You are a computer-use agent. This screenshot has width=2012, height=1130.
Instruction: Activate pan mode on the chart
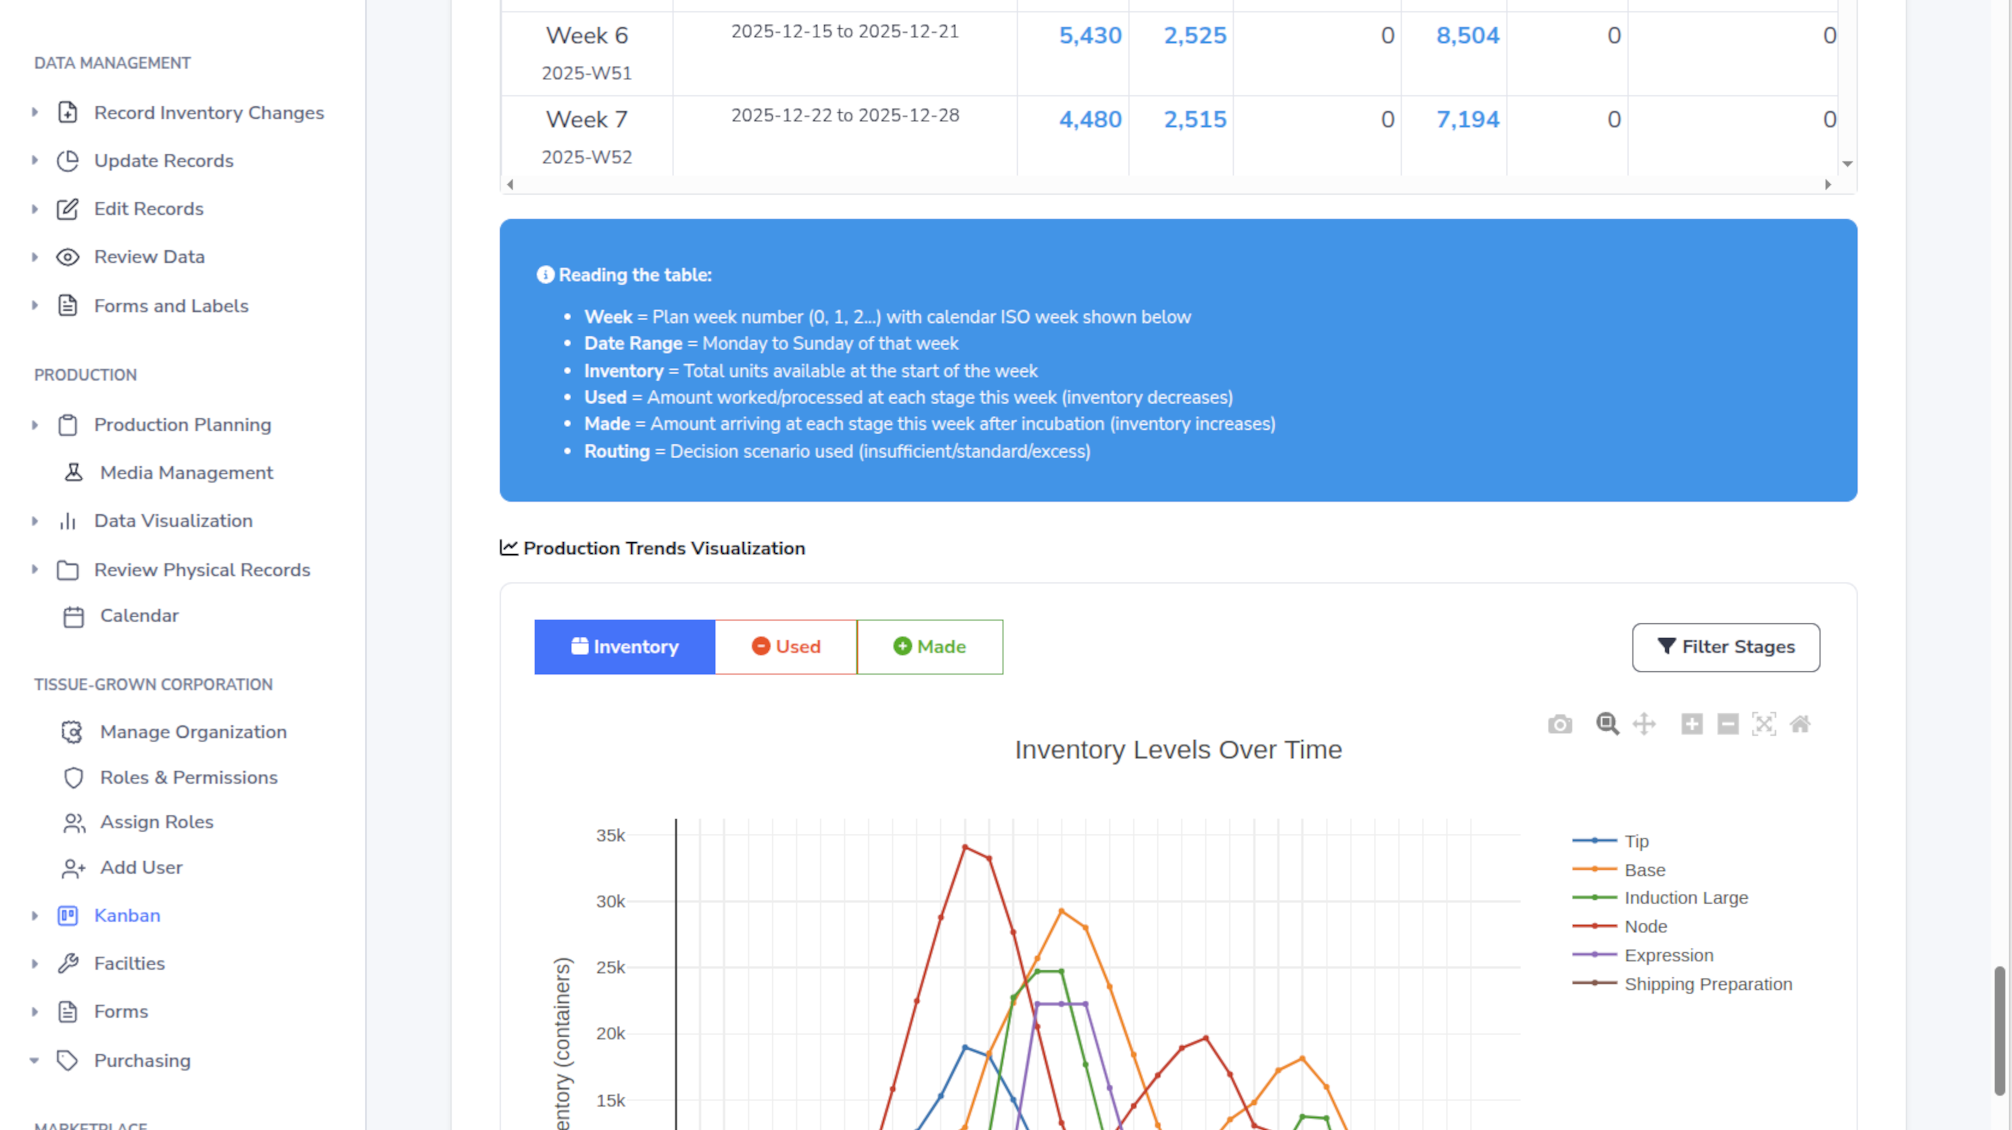coord(1644,724)
